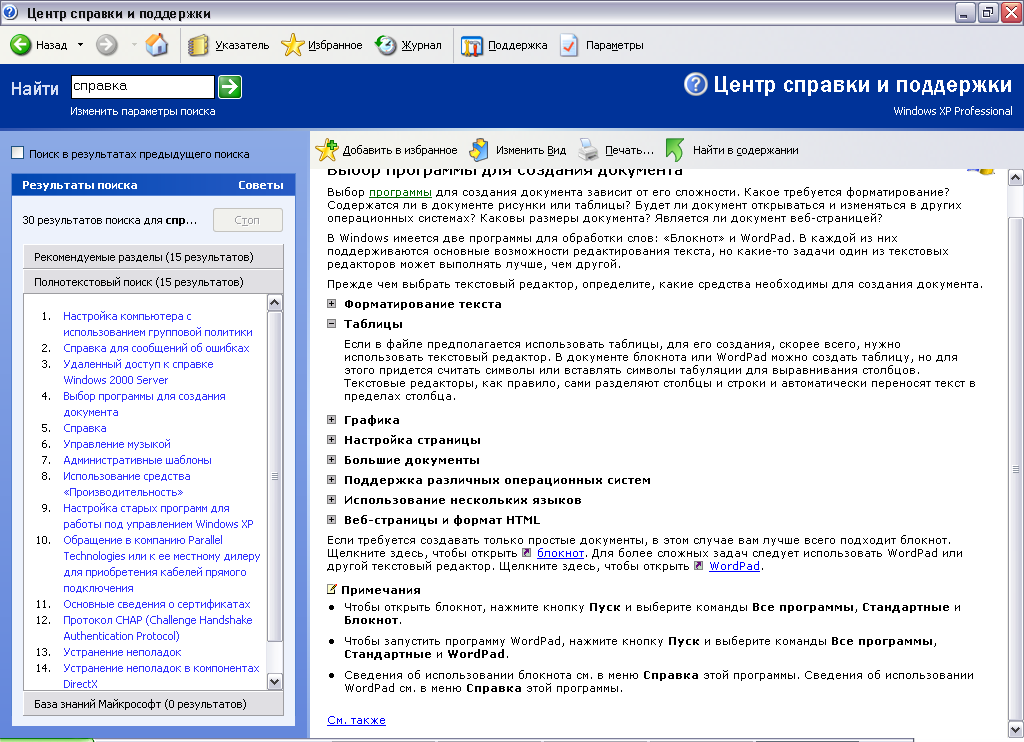Click the Изменить Вид icon
This screenshot has height=742, width=1024.
[x=479, y=150]
